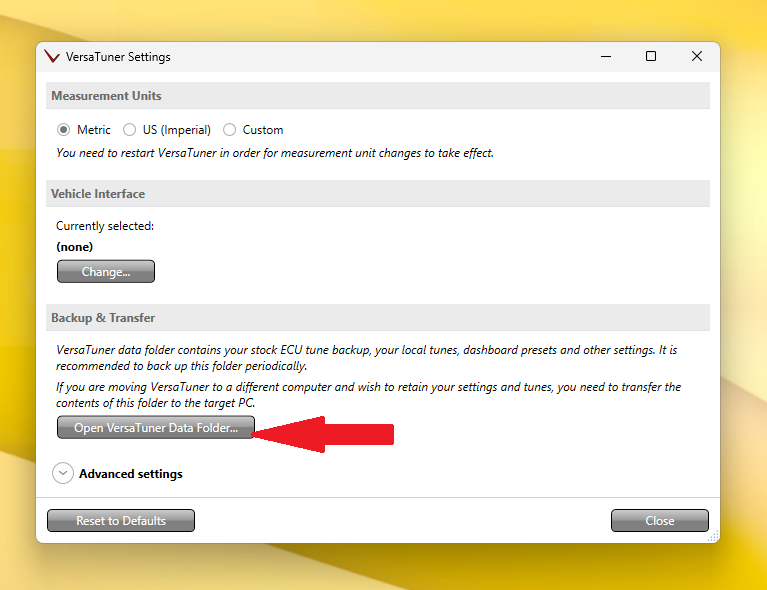This screenshot has height=590, width=767.
Task: Maximize the VersaTuner Settings window
Action: 651,57
